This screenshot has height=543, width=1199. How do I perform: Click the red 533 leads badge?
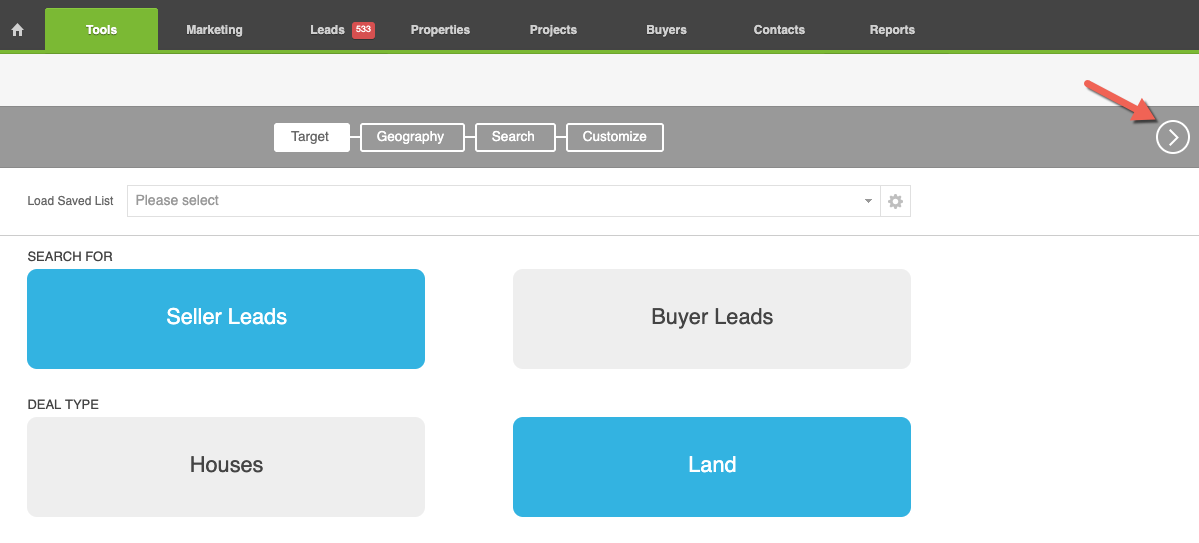363,30
